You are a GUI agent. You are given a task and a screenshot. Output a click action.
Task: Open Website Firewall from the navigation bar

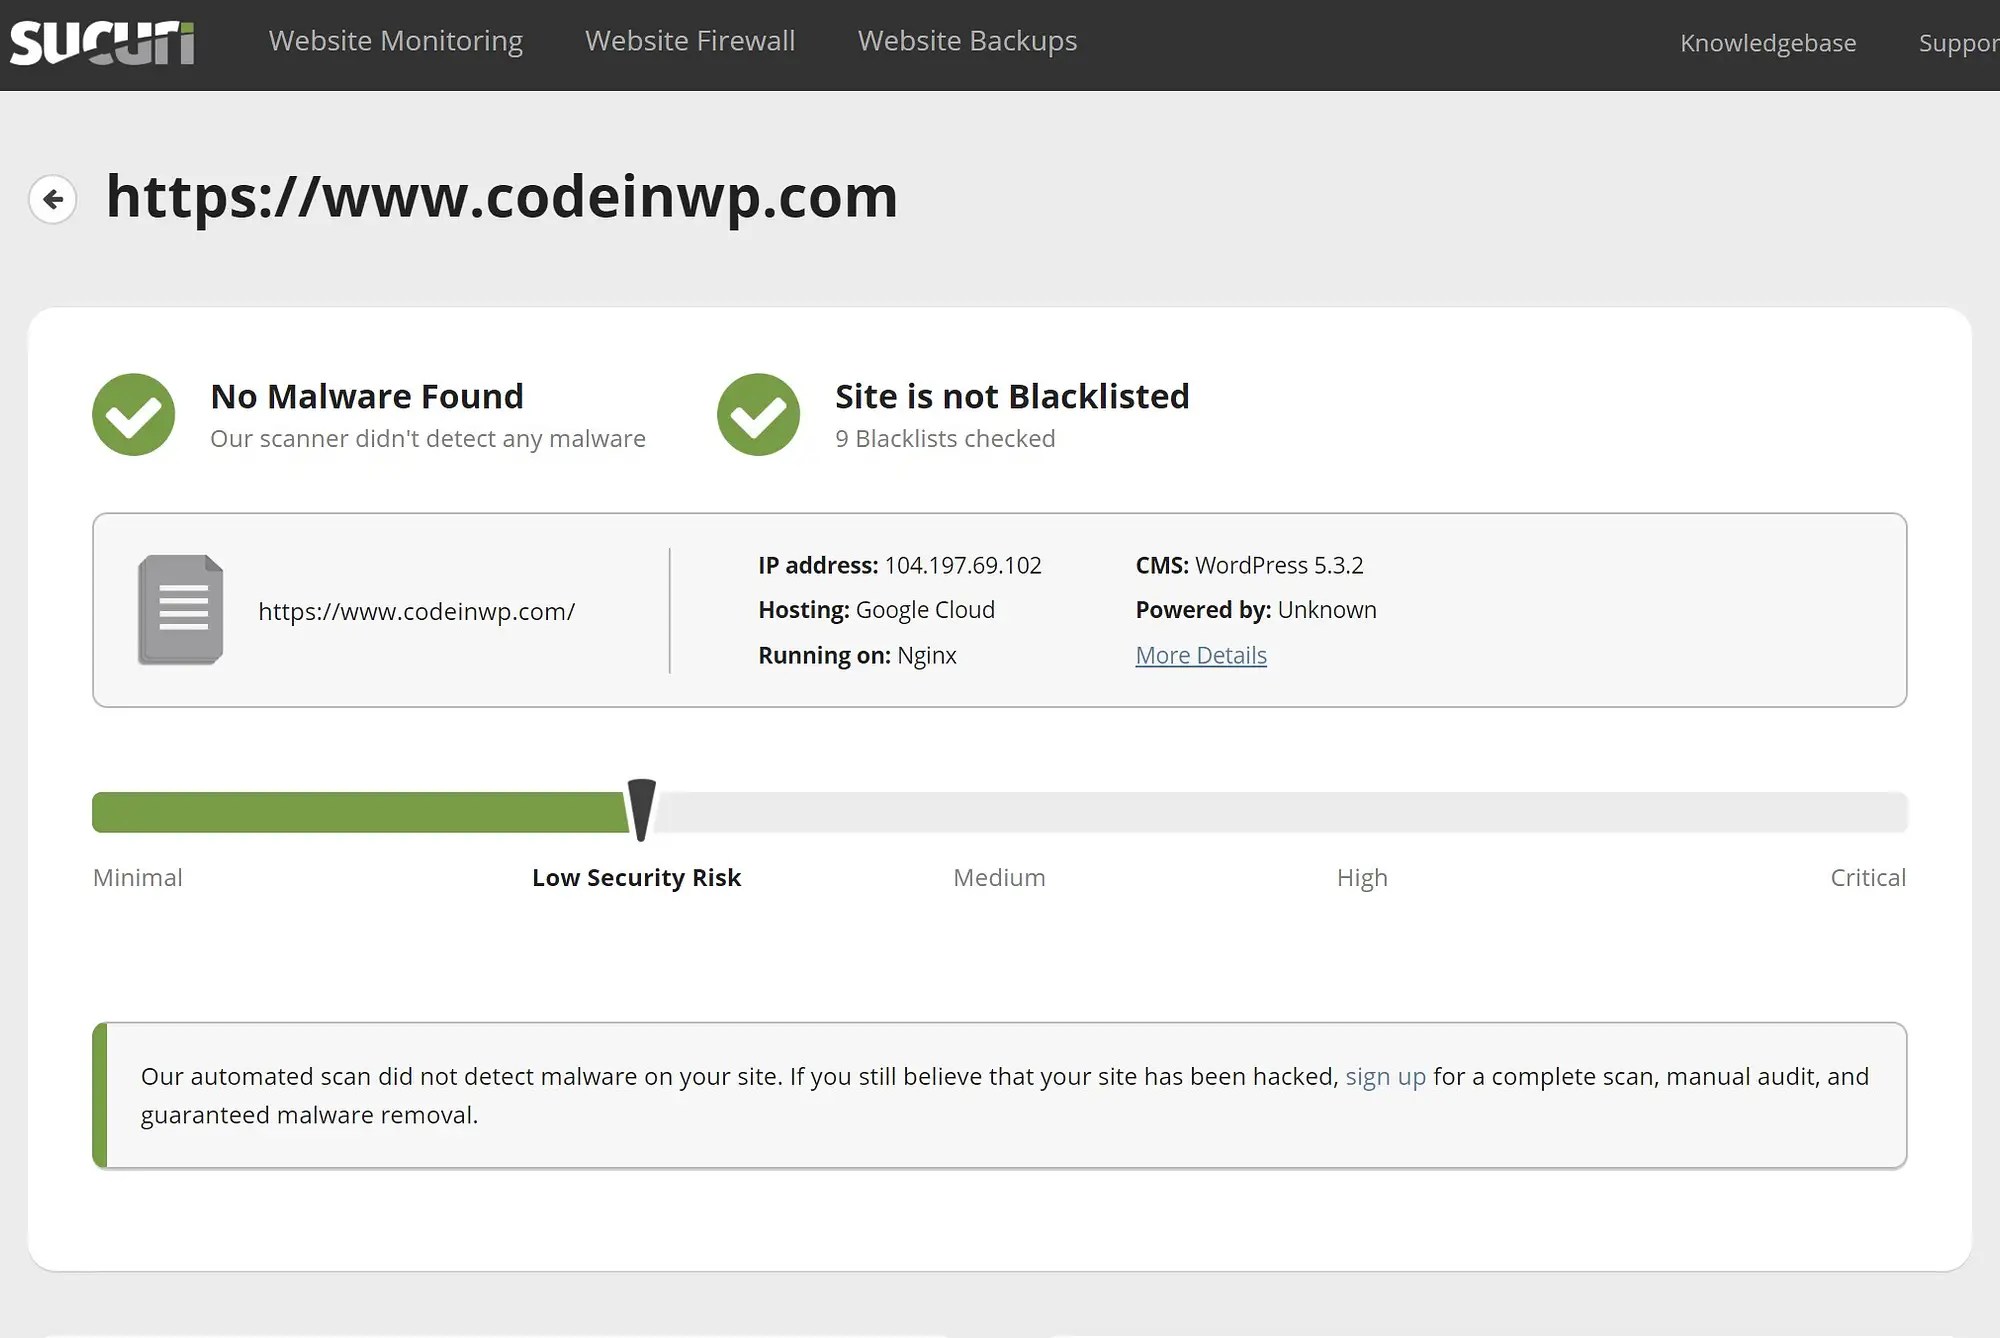(689, 41)
